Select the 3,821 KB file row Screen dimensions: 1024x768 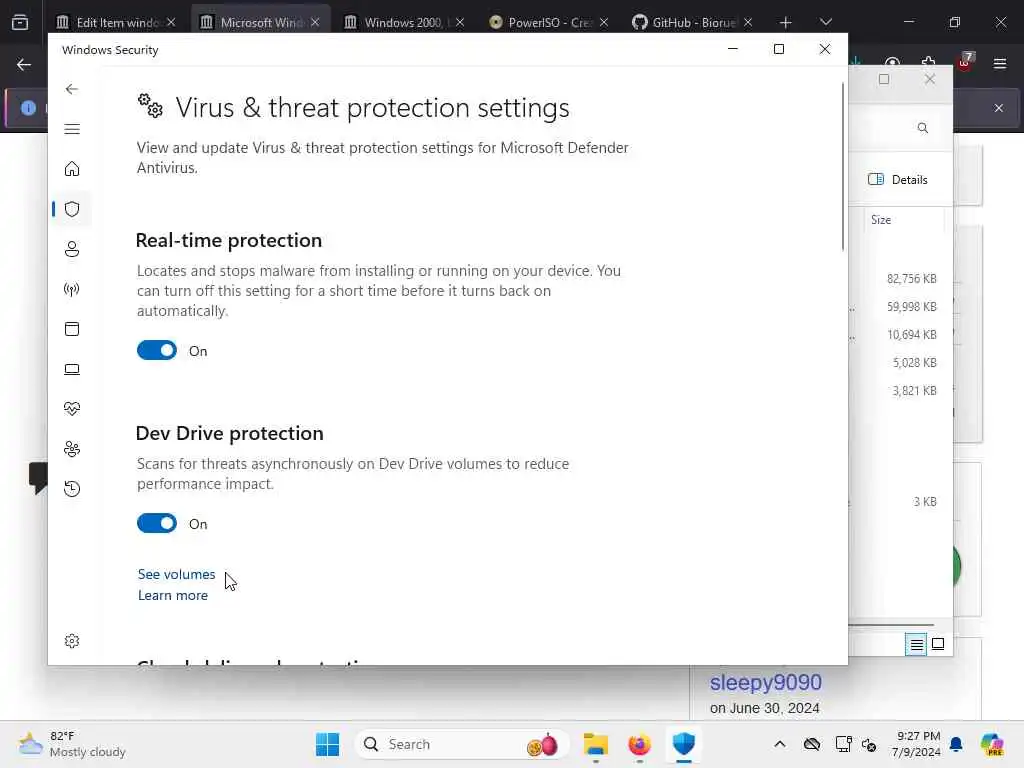pos(914,391)
